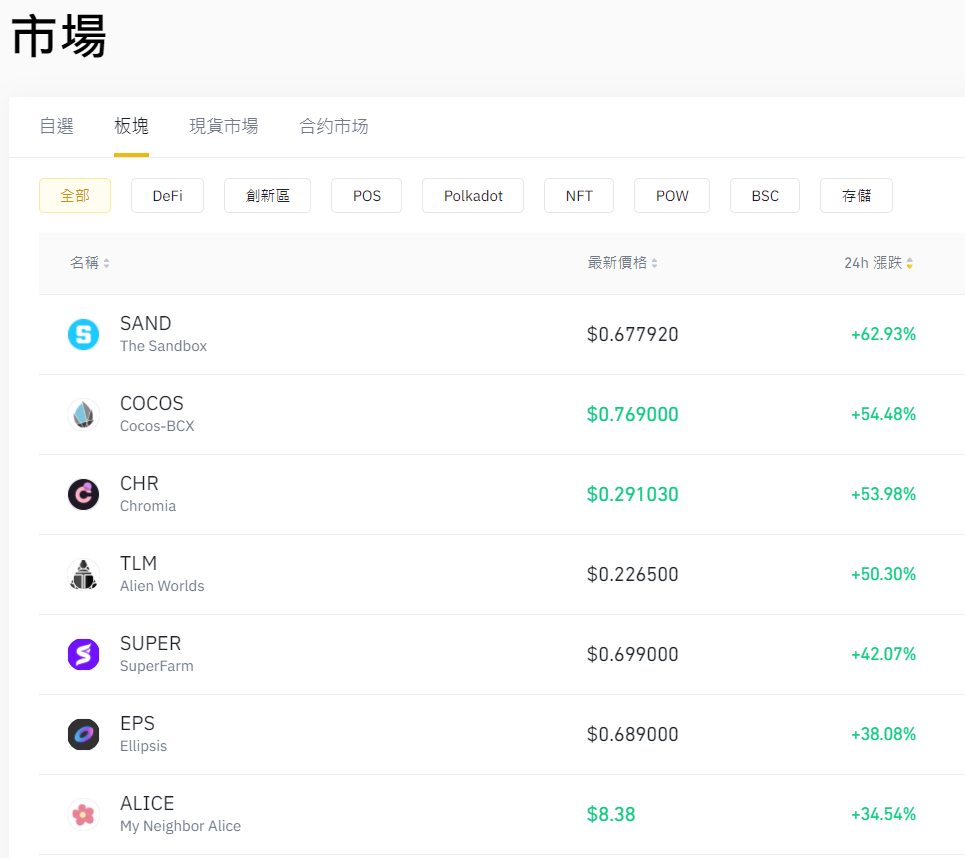Open EPS coin name text
Image resolution: width=965 pixels, height=858 pixels.
click(x=137, y=723)
